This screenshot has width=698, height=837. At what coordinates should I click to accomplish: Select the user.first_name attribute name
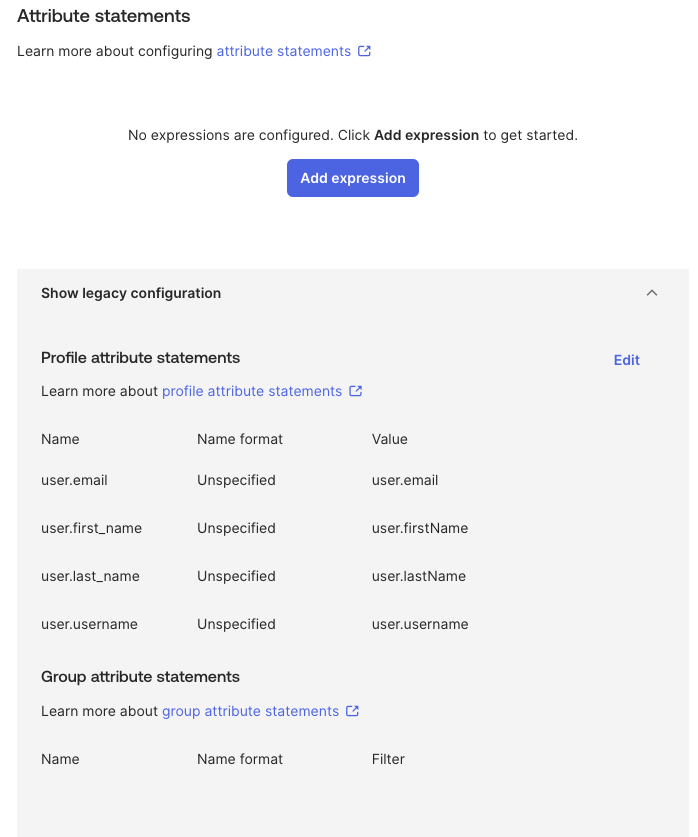point(91,528)
